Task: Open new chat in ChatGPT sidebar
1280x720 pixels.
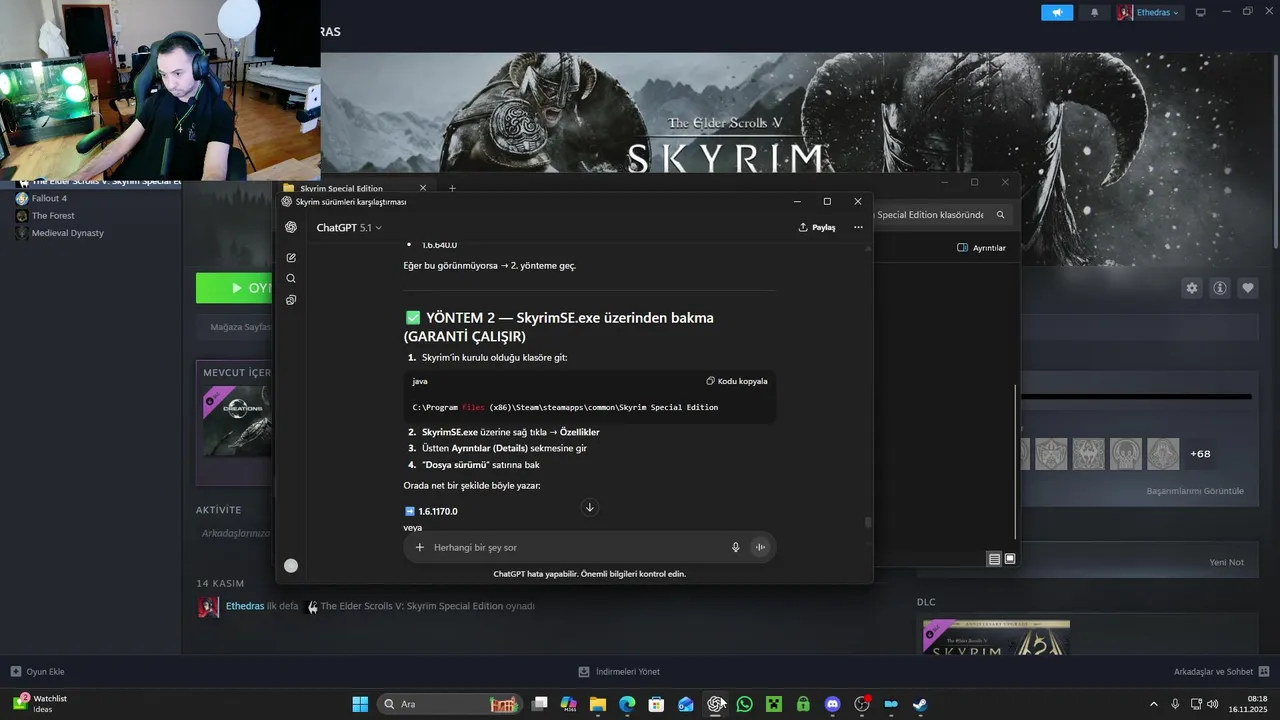Action: (291, 258)
